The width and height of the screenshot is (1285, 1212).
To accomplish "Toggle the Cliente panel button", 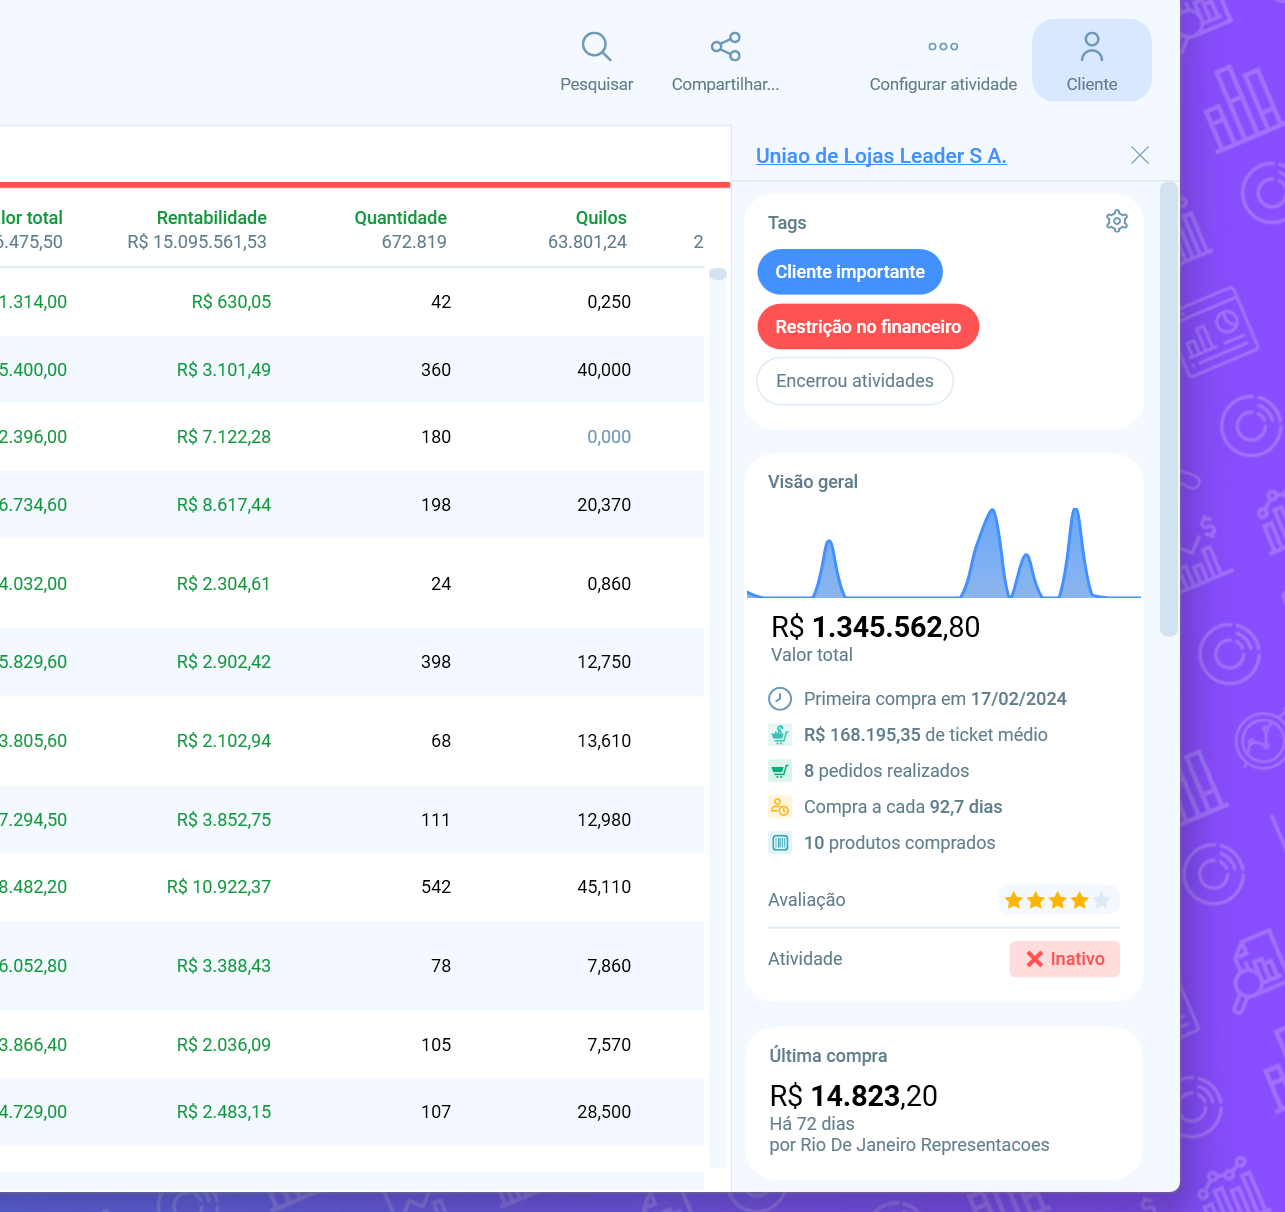I will (1091, 61).
